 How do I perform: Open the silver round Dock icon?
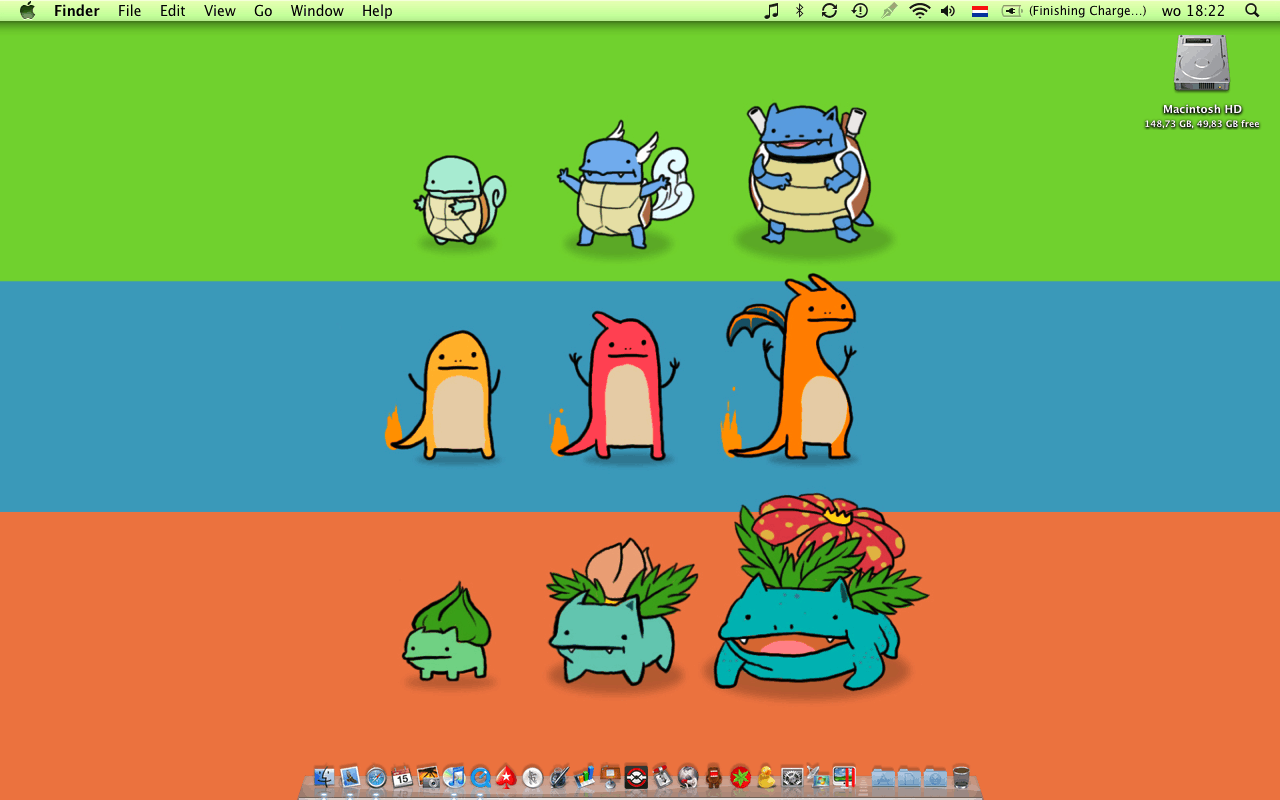click(x=532, y=776)
